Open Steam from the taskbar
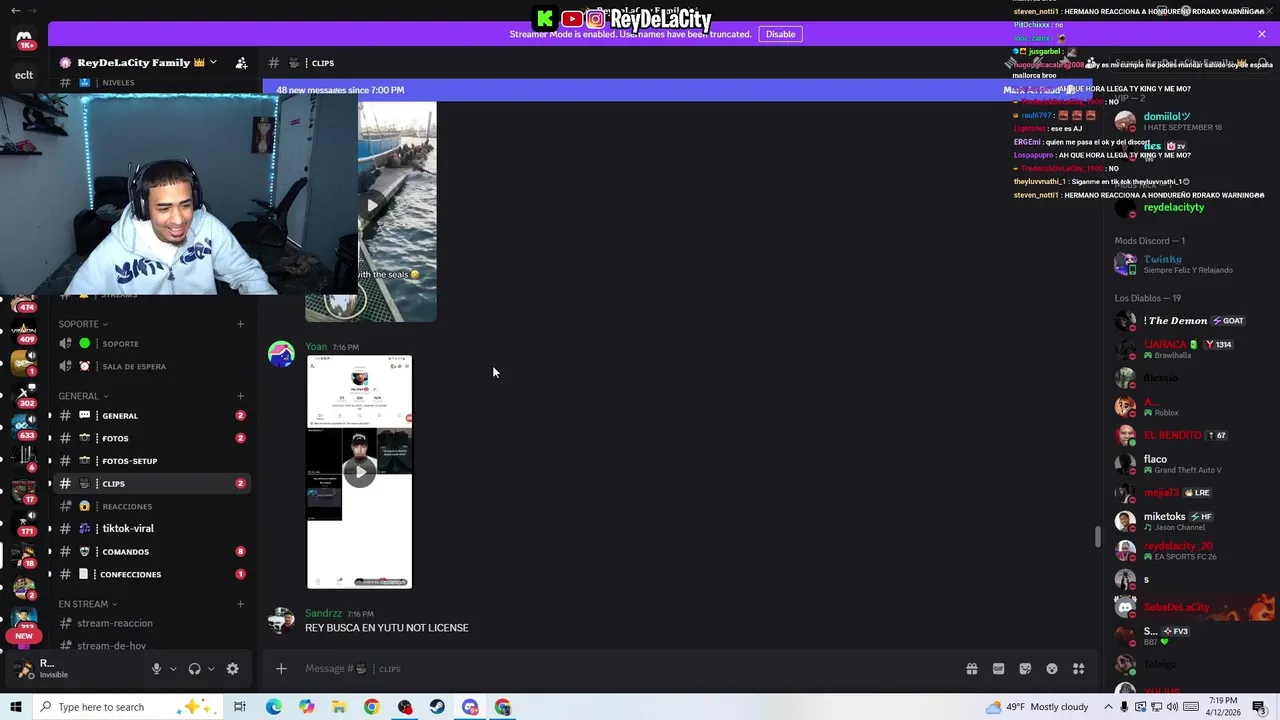The height and width of the screenshot is (720, 1280). (437, 707)
